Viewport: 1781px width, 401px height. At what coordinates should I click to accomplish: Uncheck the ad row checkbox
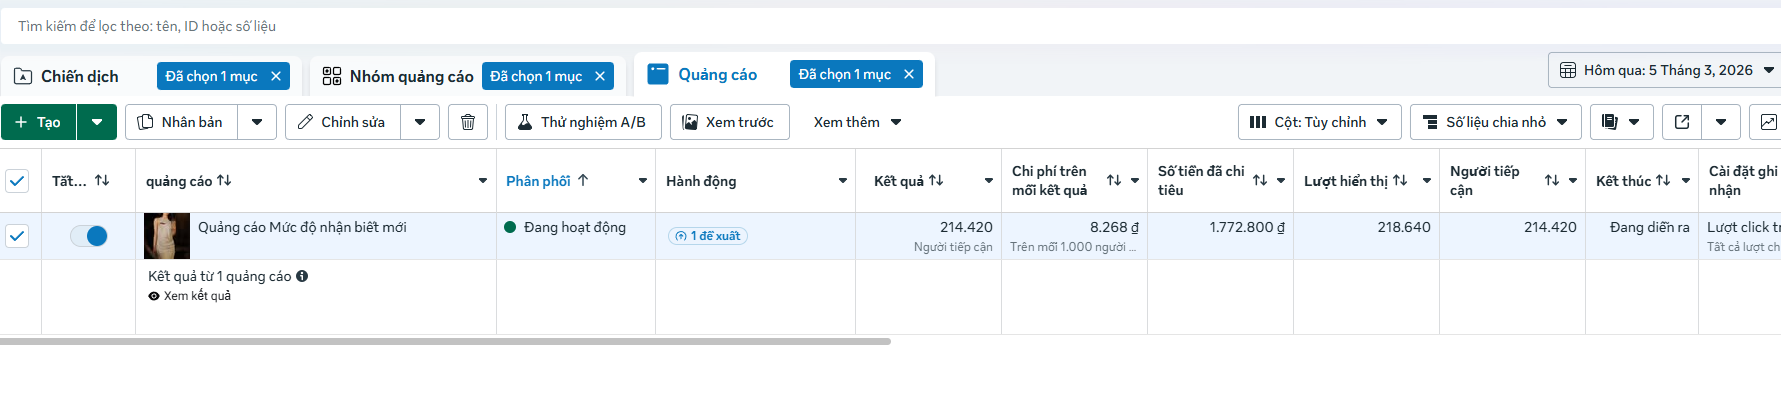(17, 236)
